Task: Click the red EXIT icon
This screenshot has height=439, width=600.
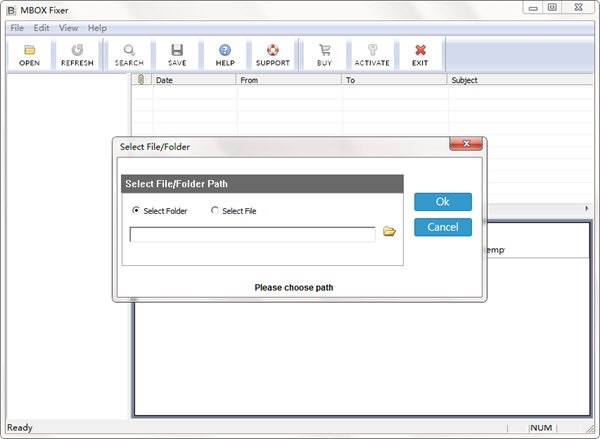Action: [x=420, y=50]
